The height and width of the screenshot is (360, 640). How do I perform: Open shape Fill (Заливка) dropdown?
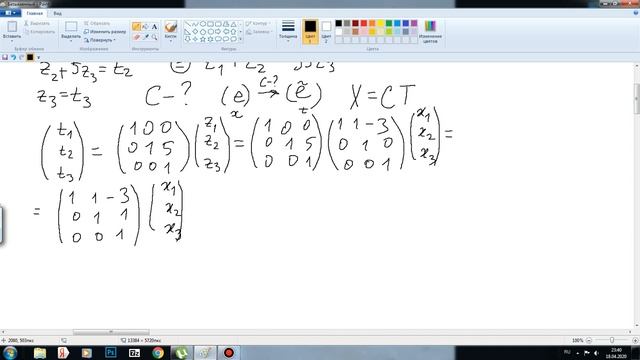click(259, 31)
